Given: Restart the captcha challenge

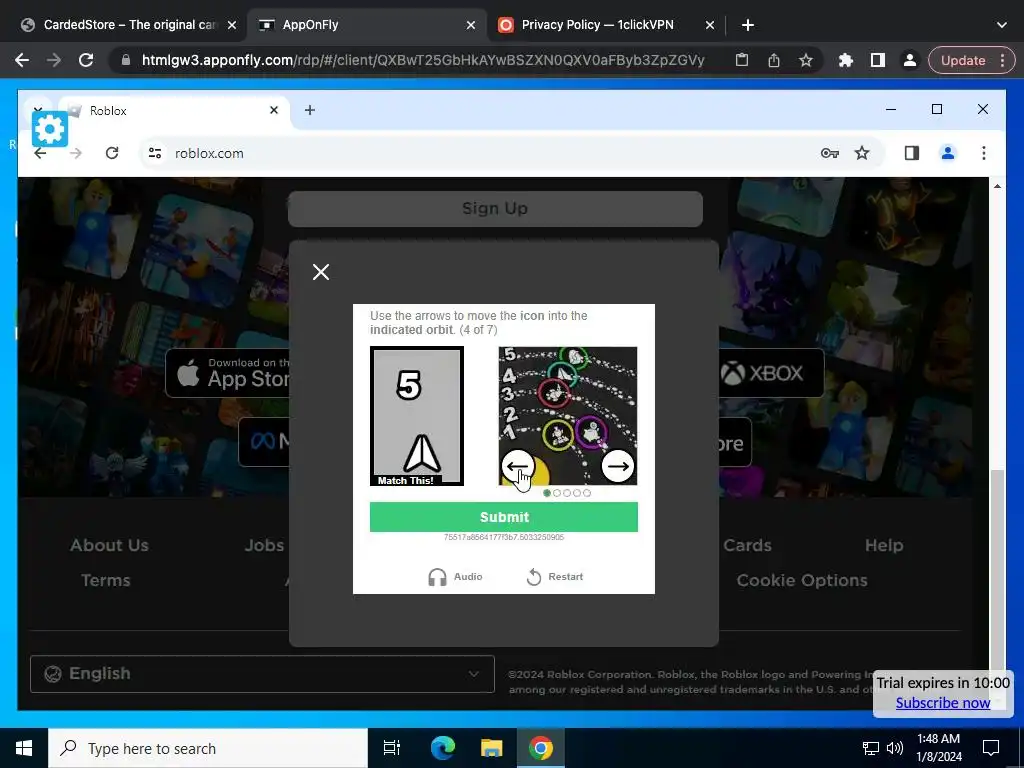Looking at the screenshot, I should 554,577.
